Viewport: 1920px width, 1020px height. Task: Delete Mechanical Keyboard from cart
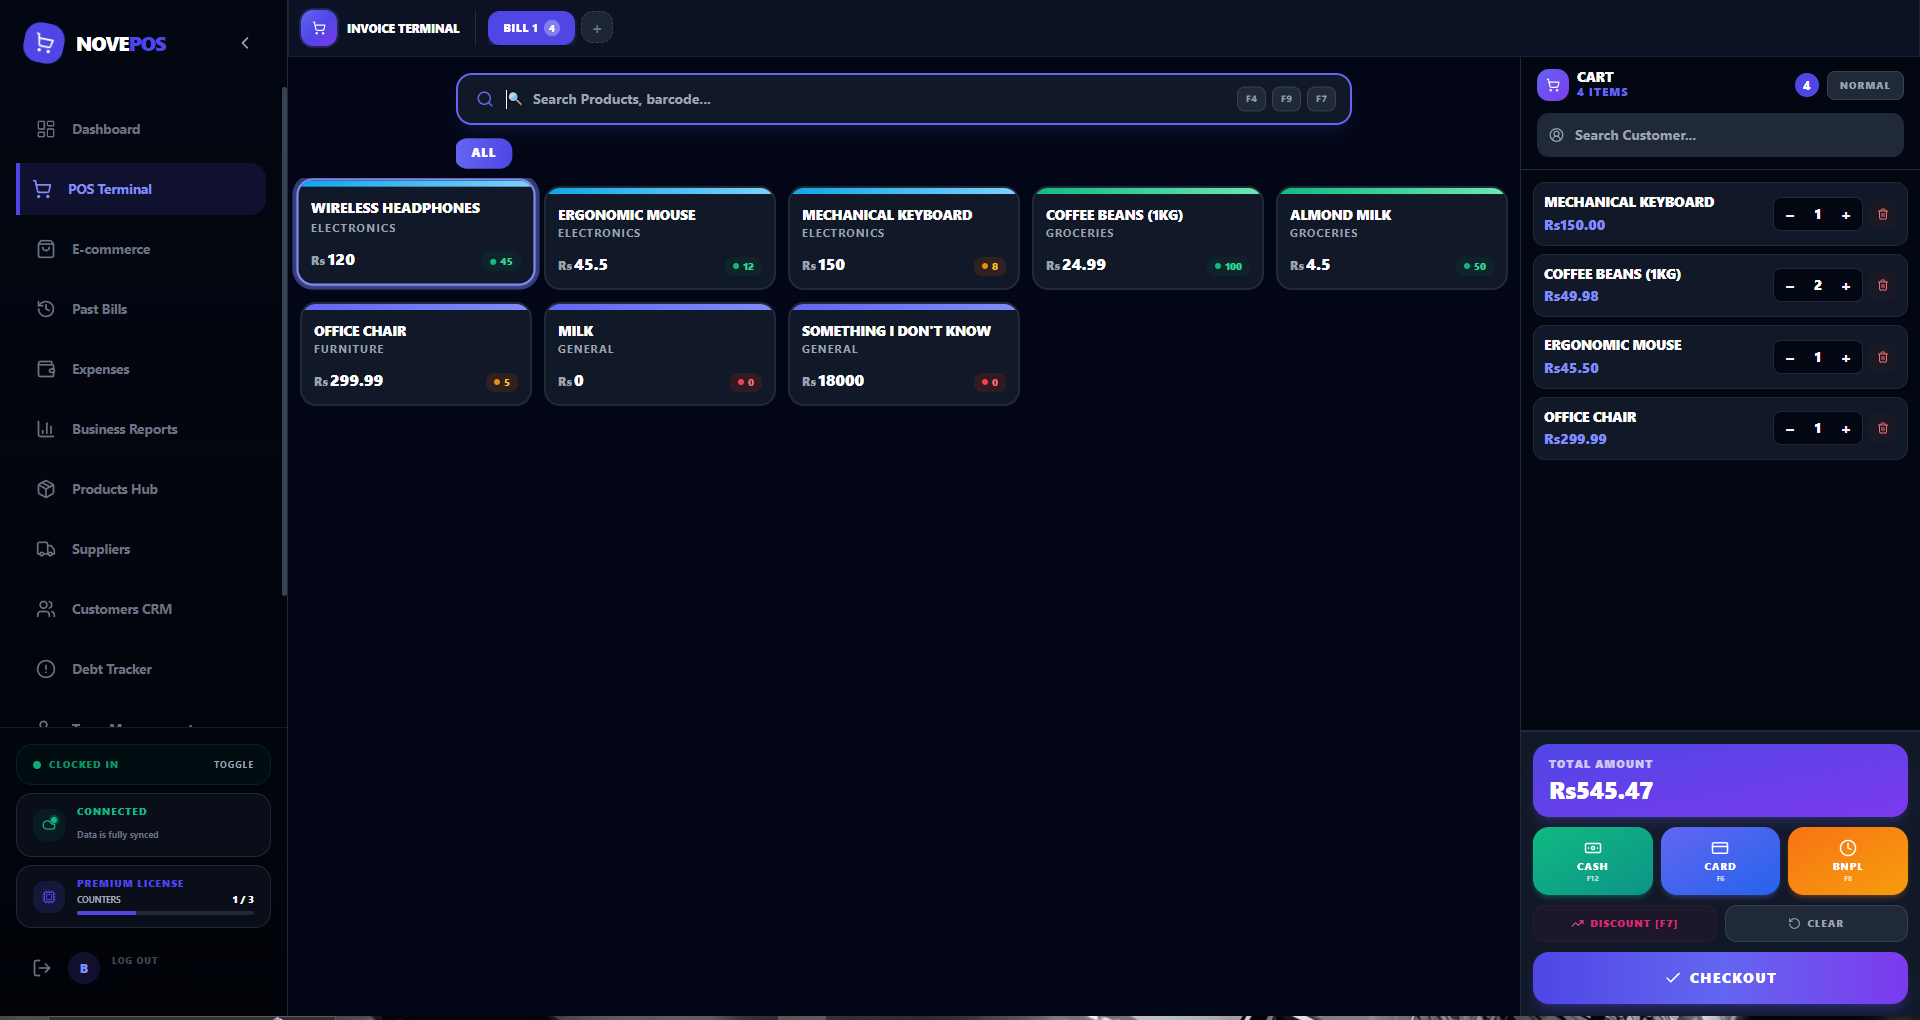(x=1883, y=214)
